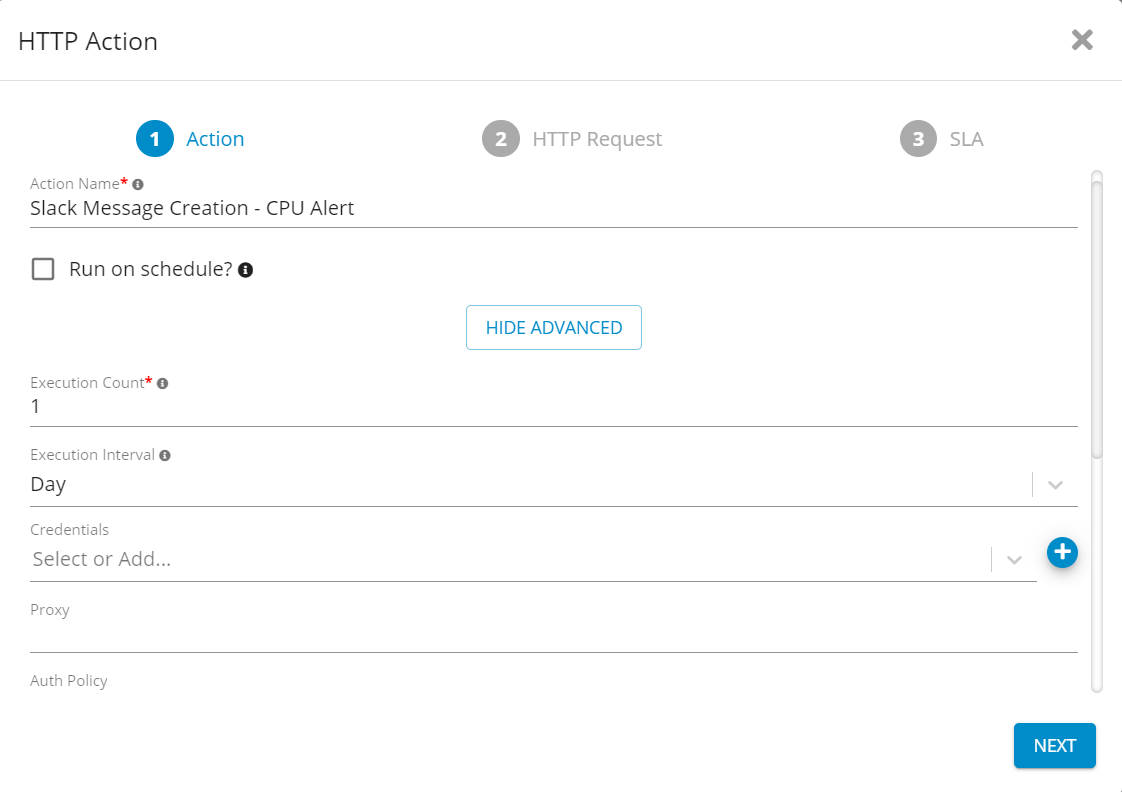Open the Day interval selector chevron
The height and width of the screenshot is (792, 1122).
pos(1054,484)
